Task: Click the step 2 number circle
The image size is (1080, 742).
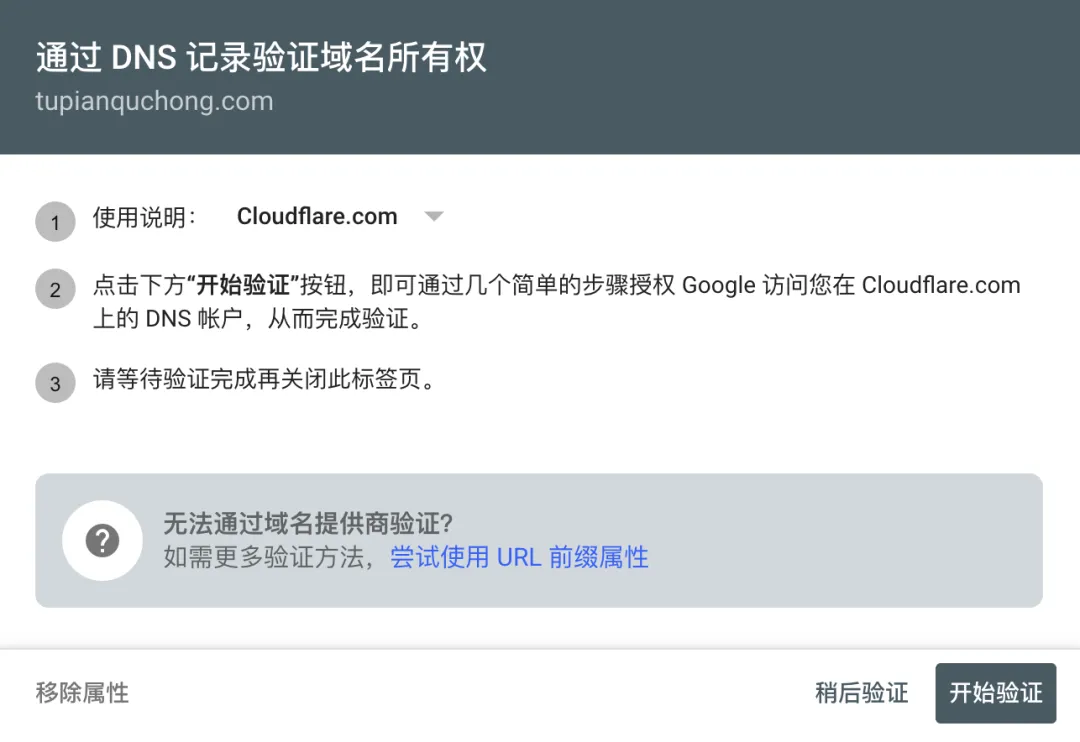Action: tap(55, 290)
